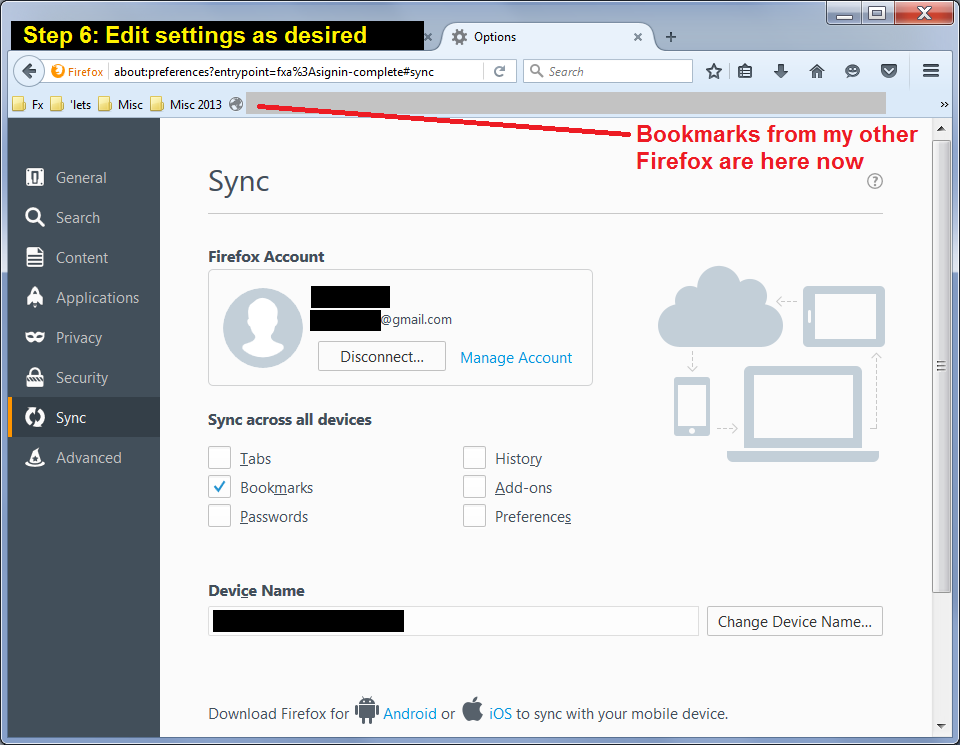Open the help question mark icon
960x745 pixels.
coord(874,181)
